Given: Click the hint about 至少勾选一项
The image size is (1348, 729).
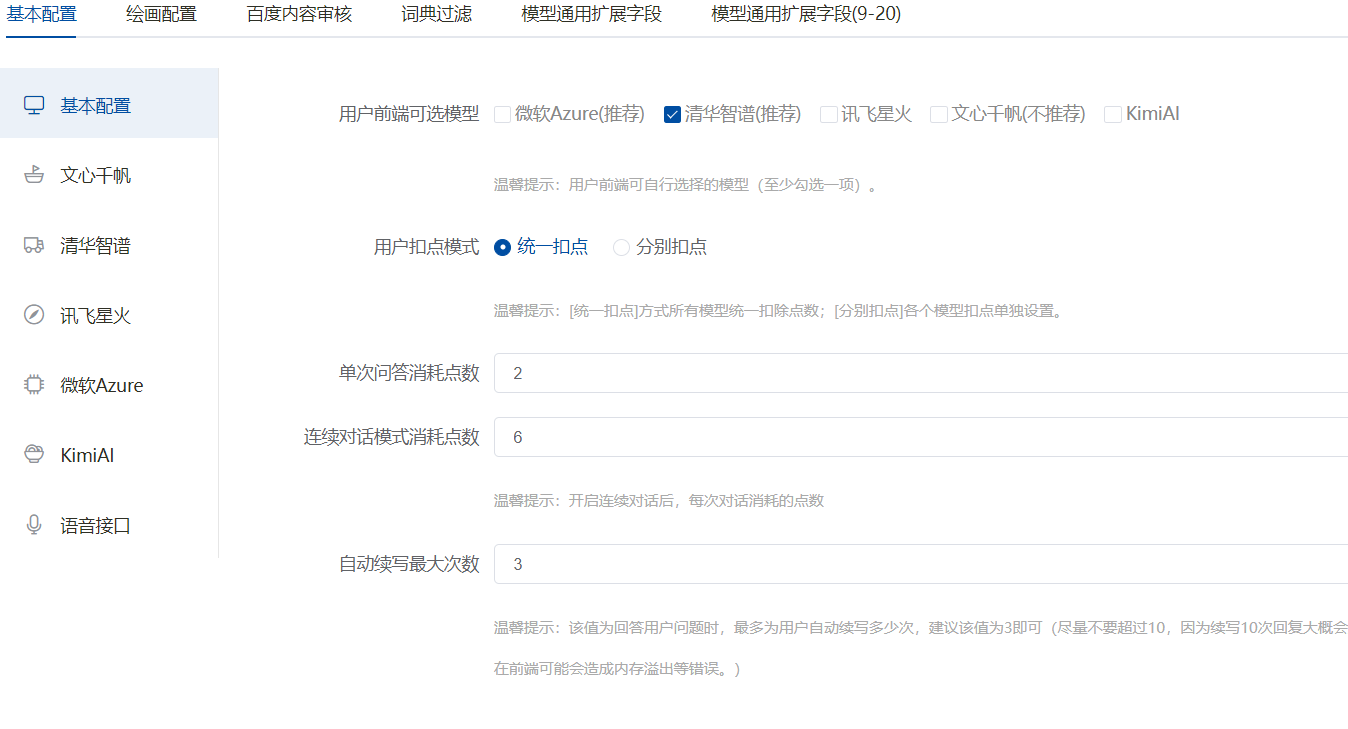Looking at the screenshot, I should 685,185.
